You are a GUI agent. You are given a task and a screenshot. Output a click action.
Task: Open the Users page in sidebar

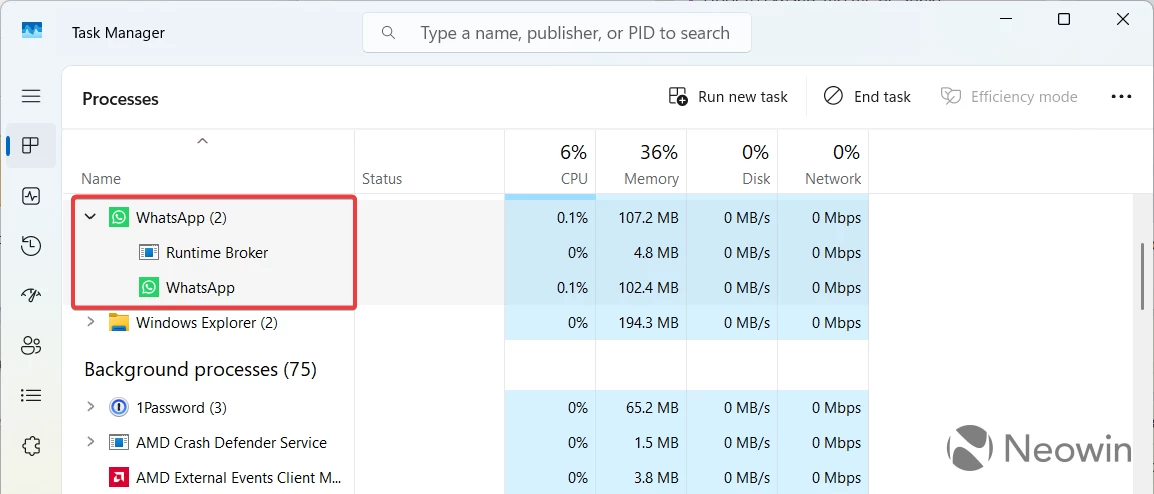point(31,345)
